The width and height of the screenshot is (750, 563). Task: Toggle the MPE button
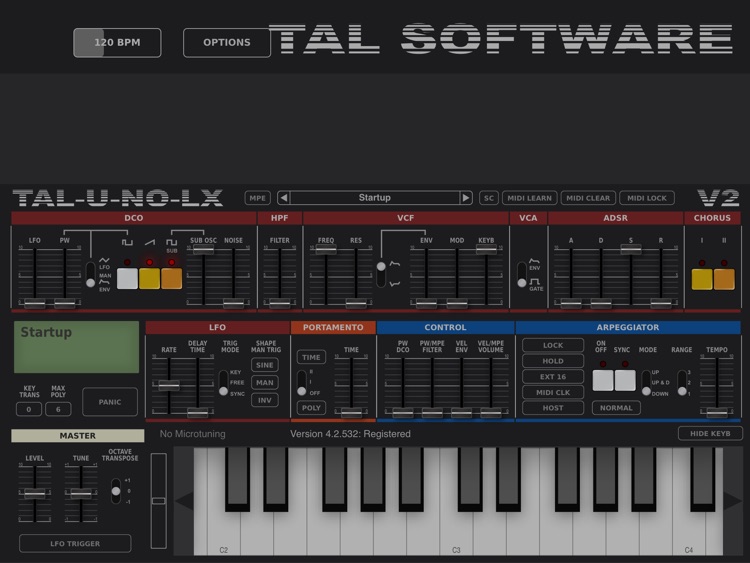click(x=257, y=198)
